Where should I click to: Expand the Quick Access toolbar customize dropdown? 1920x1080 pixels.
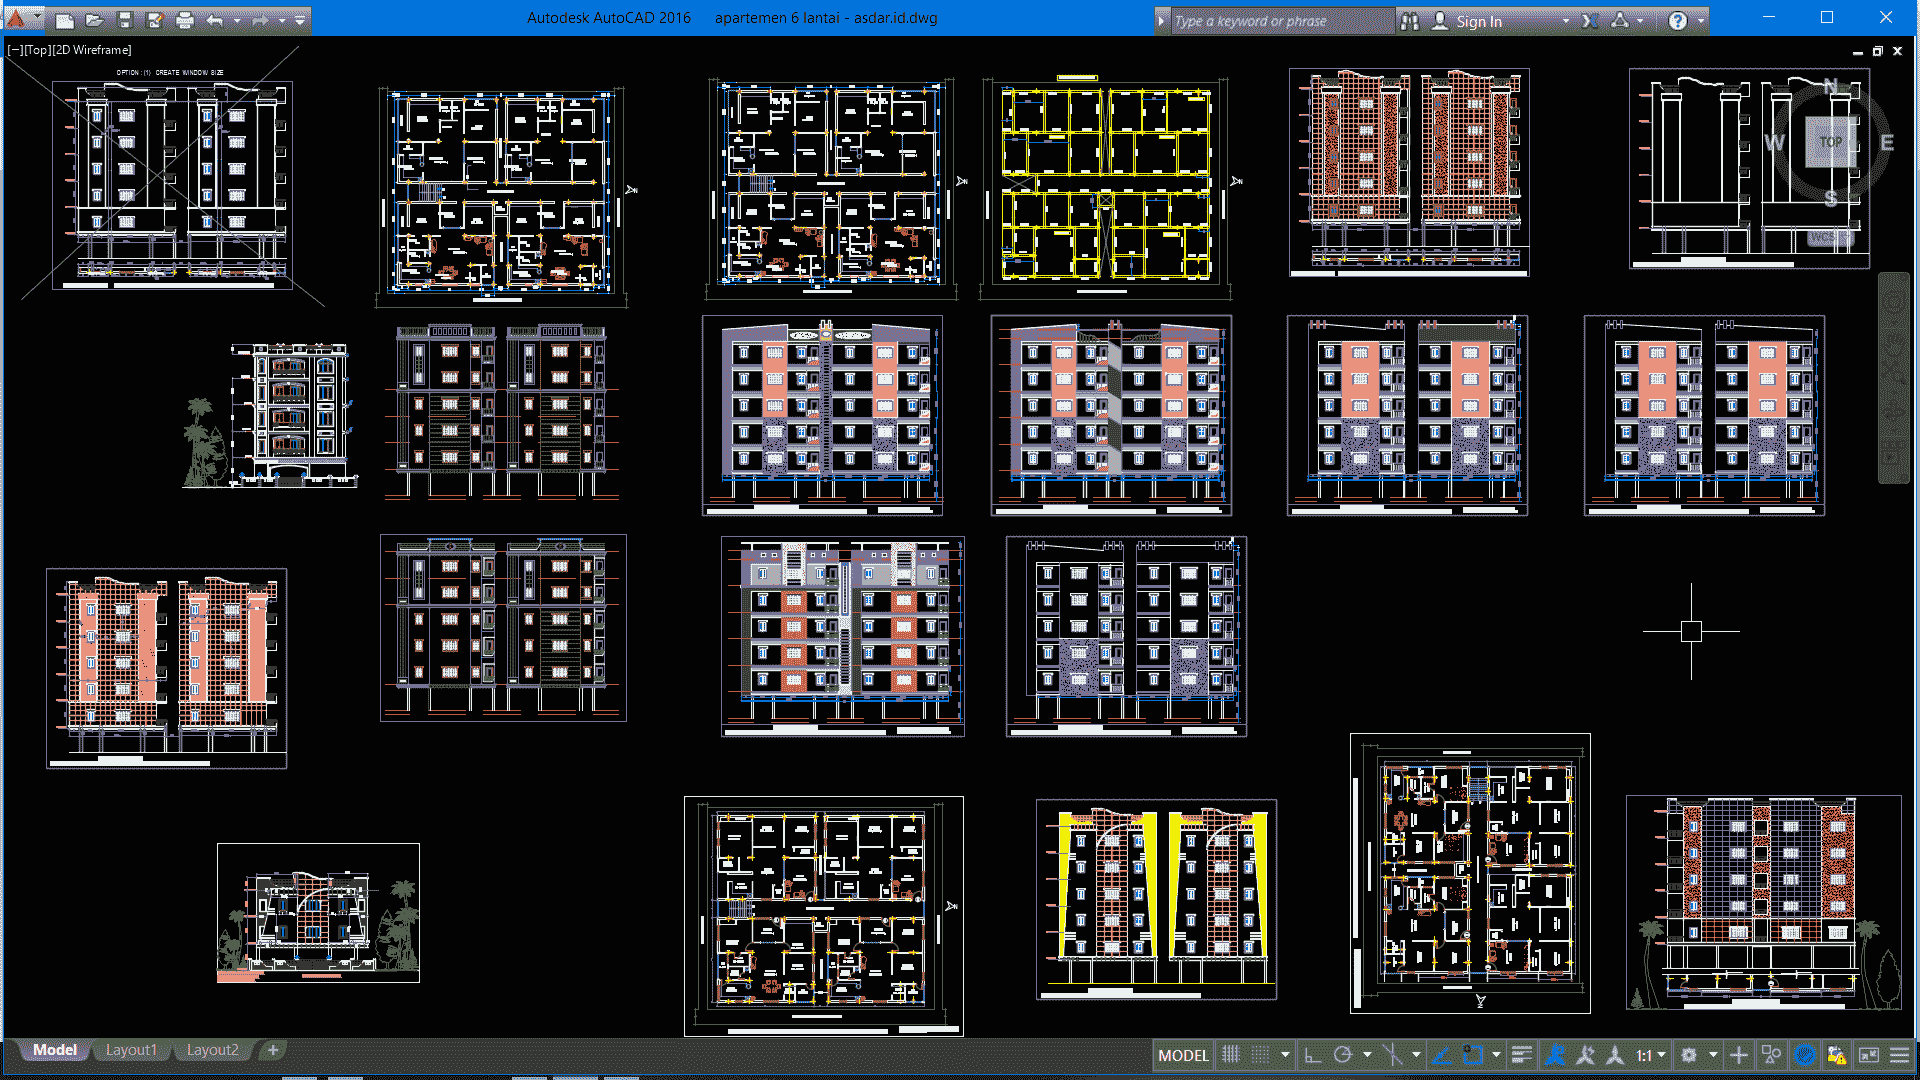300,20
